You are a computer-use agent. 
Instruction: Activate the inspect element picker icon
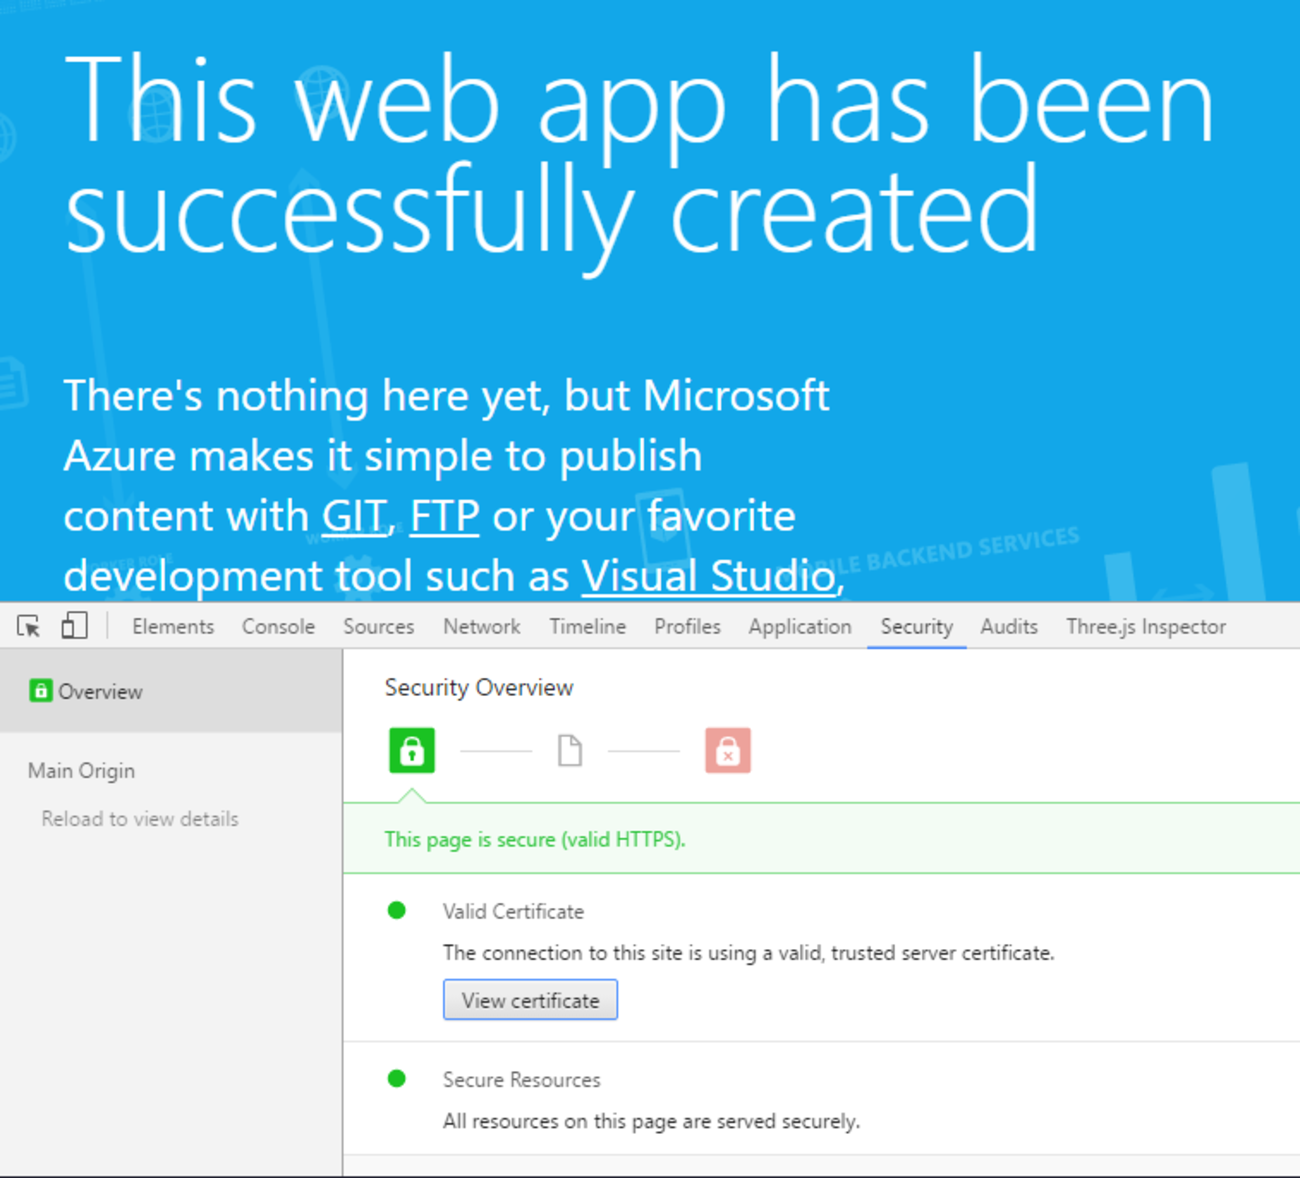point(29,626)
